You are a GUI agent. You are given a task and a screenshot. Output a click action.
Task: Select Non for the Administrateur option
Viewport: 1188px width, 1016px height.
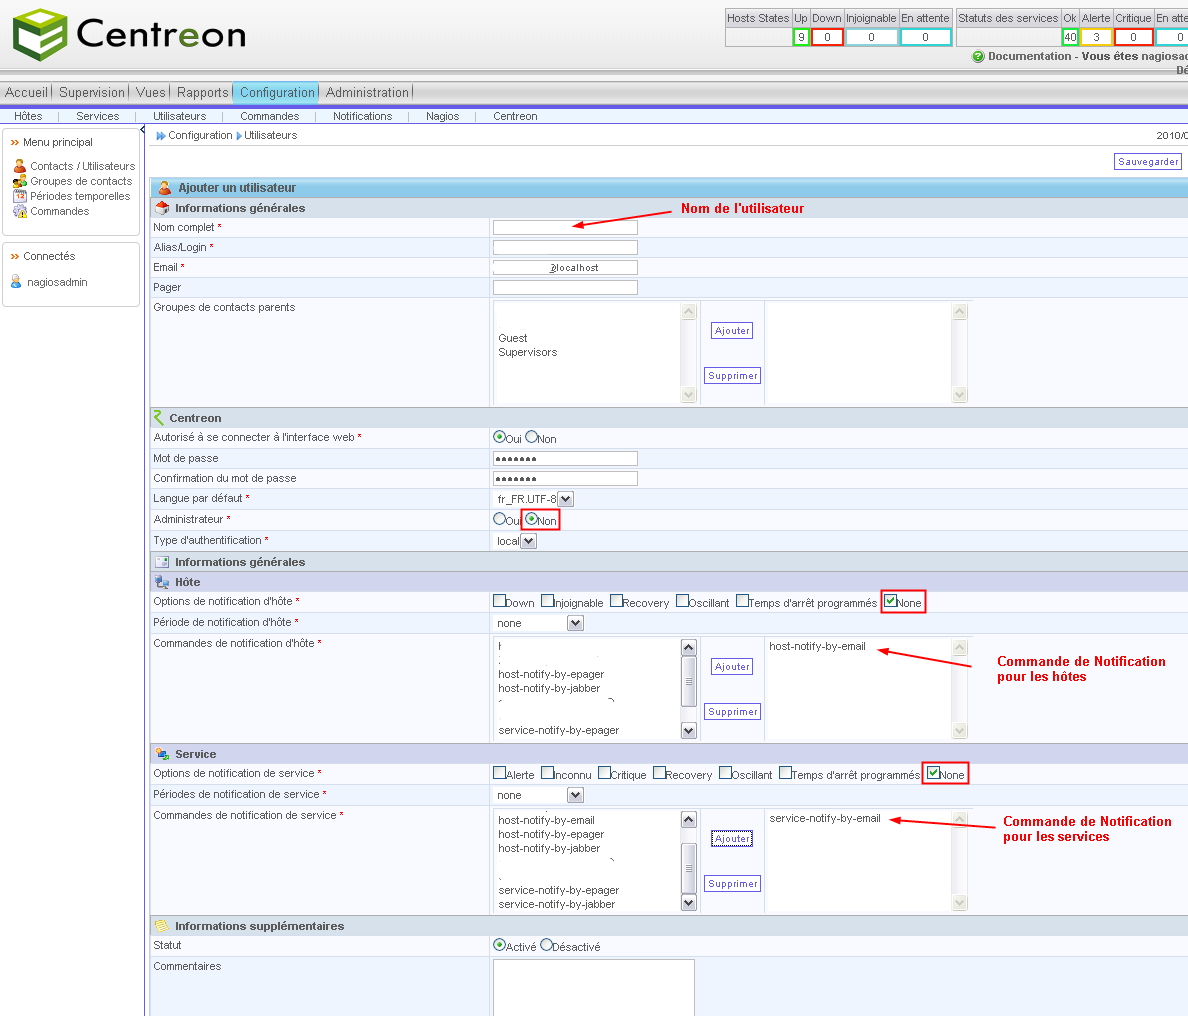532,519
